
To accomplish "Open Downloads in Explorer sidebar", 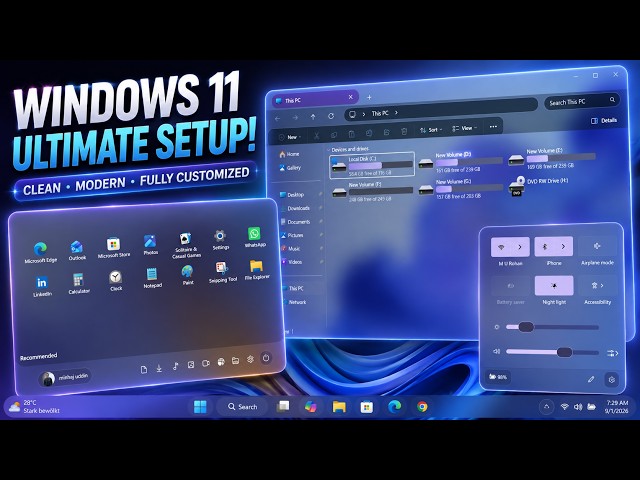I will 295,208.
